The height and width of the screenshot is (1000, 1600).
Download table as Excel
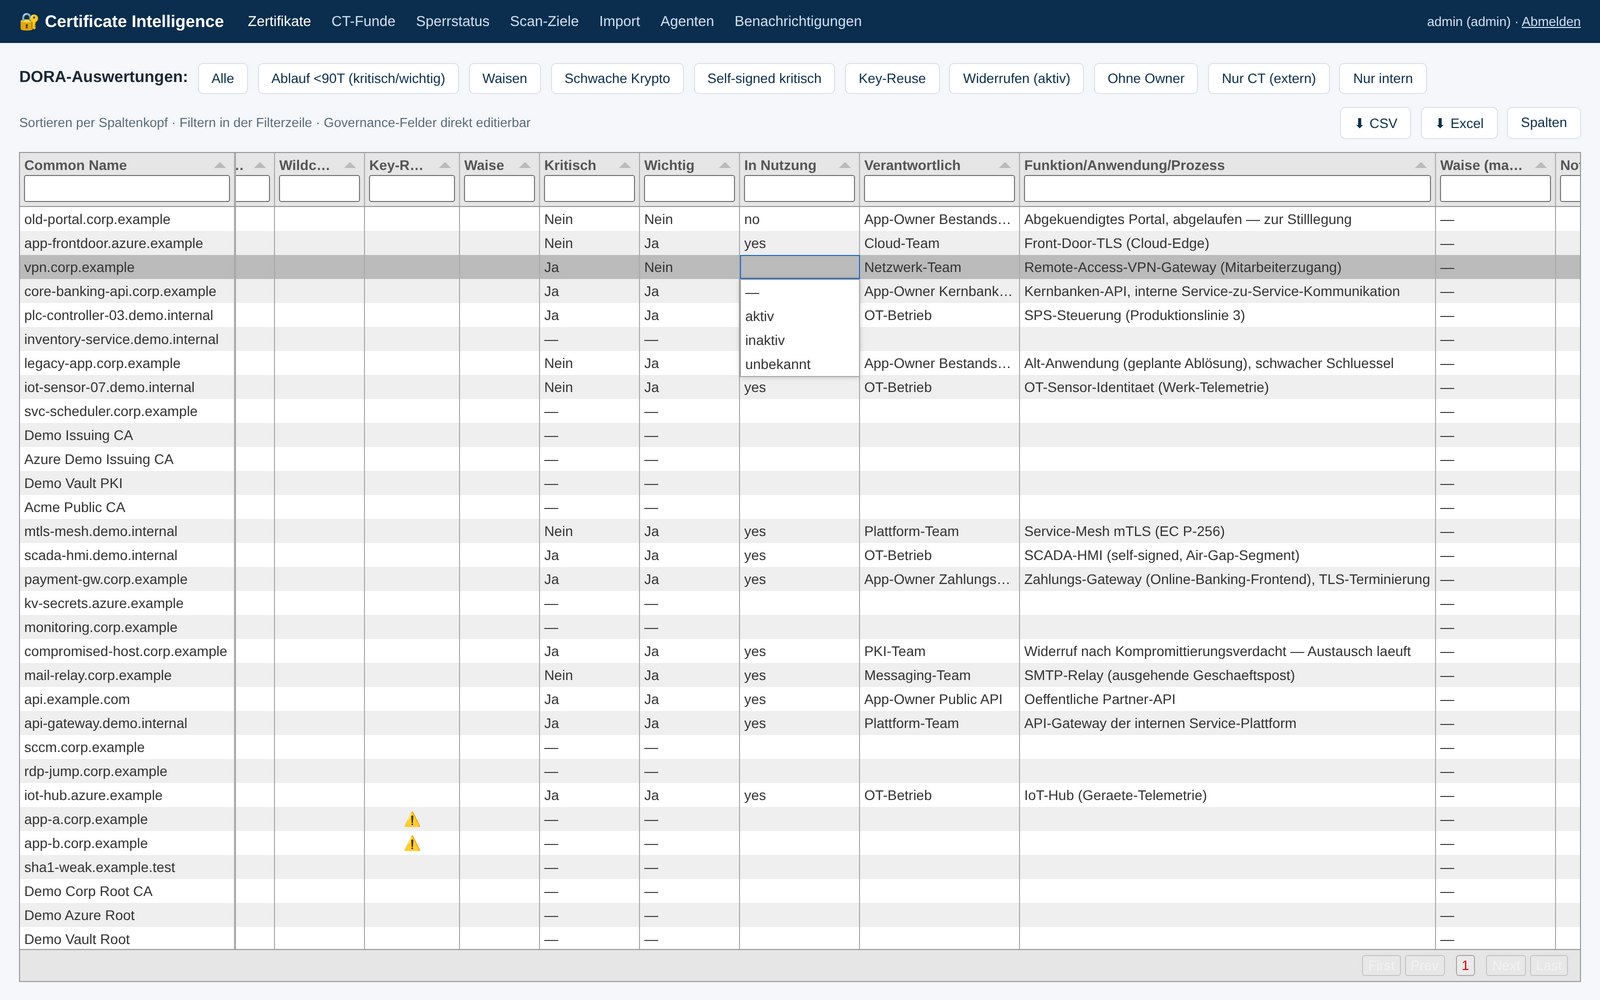[x=1459, y=123]
